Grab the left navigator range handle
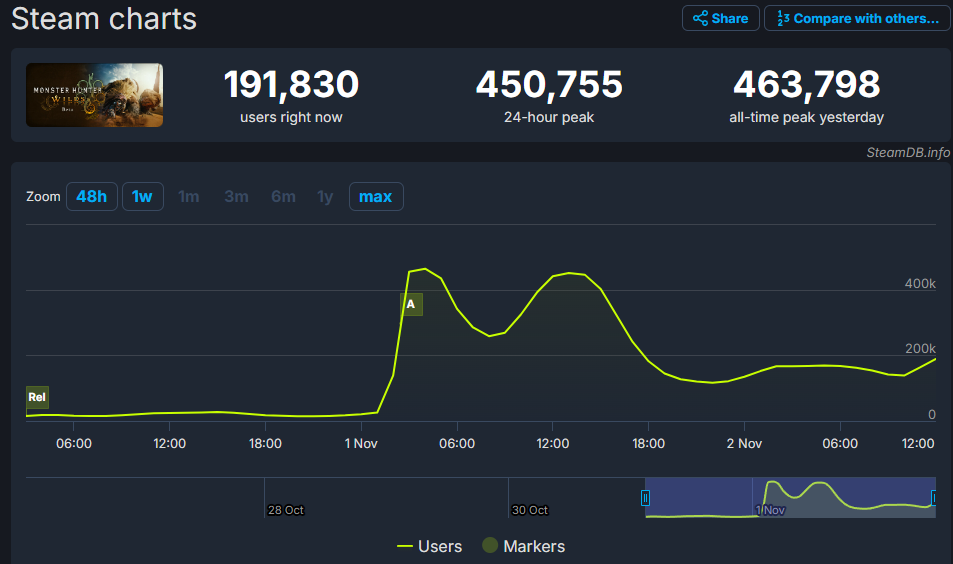This screenshot has width=953, height=564. pyautogui.click(x=645, y=498)
